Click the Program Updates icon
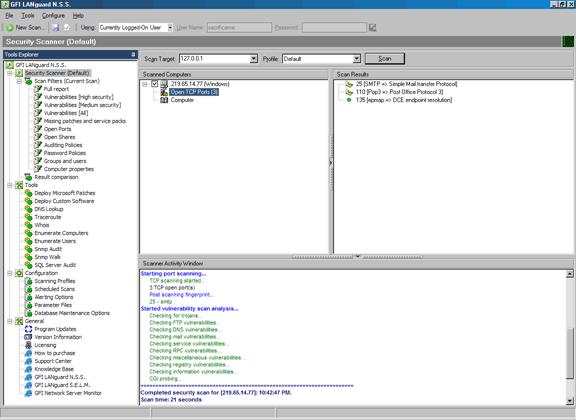Image resolution: width=576 pixels, height=420 pixels. (28, 329)
